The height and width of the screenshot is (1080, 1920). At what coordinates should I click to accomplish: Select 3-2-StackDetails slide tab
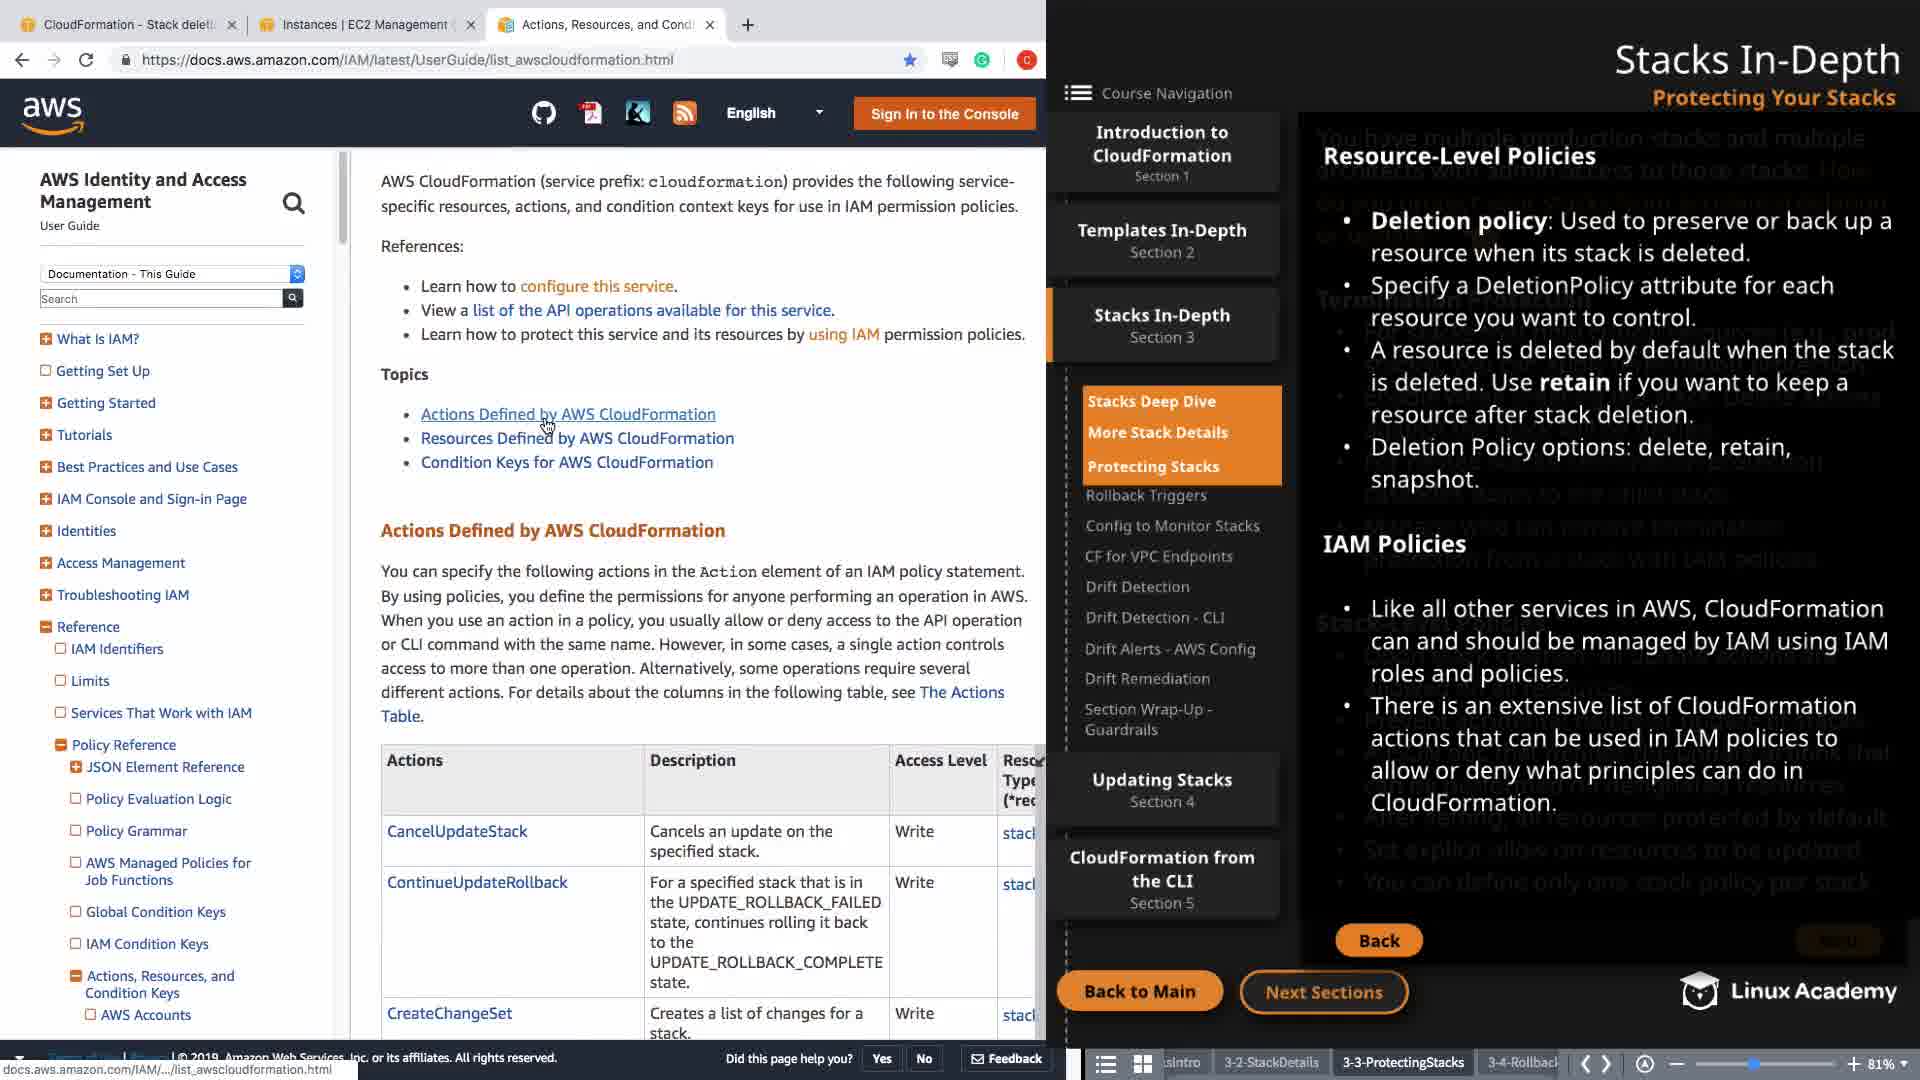coord(1271,1063)
